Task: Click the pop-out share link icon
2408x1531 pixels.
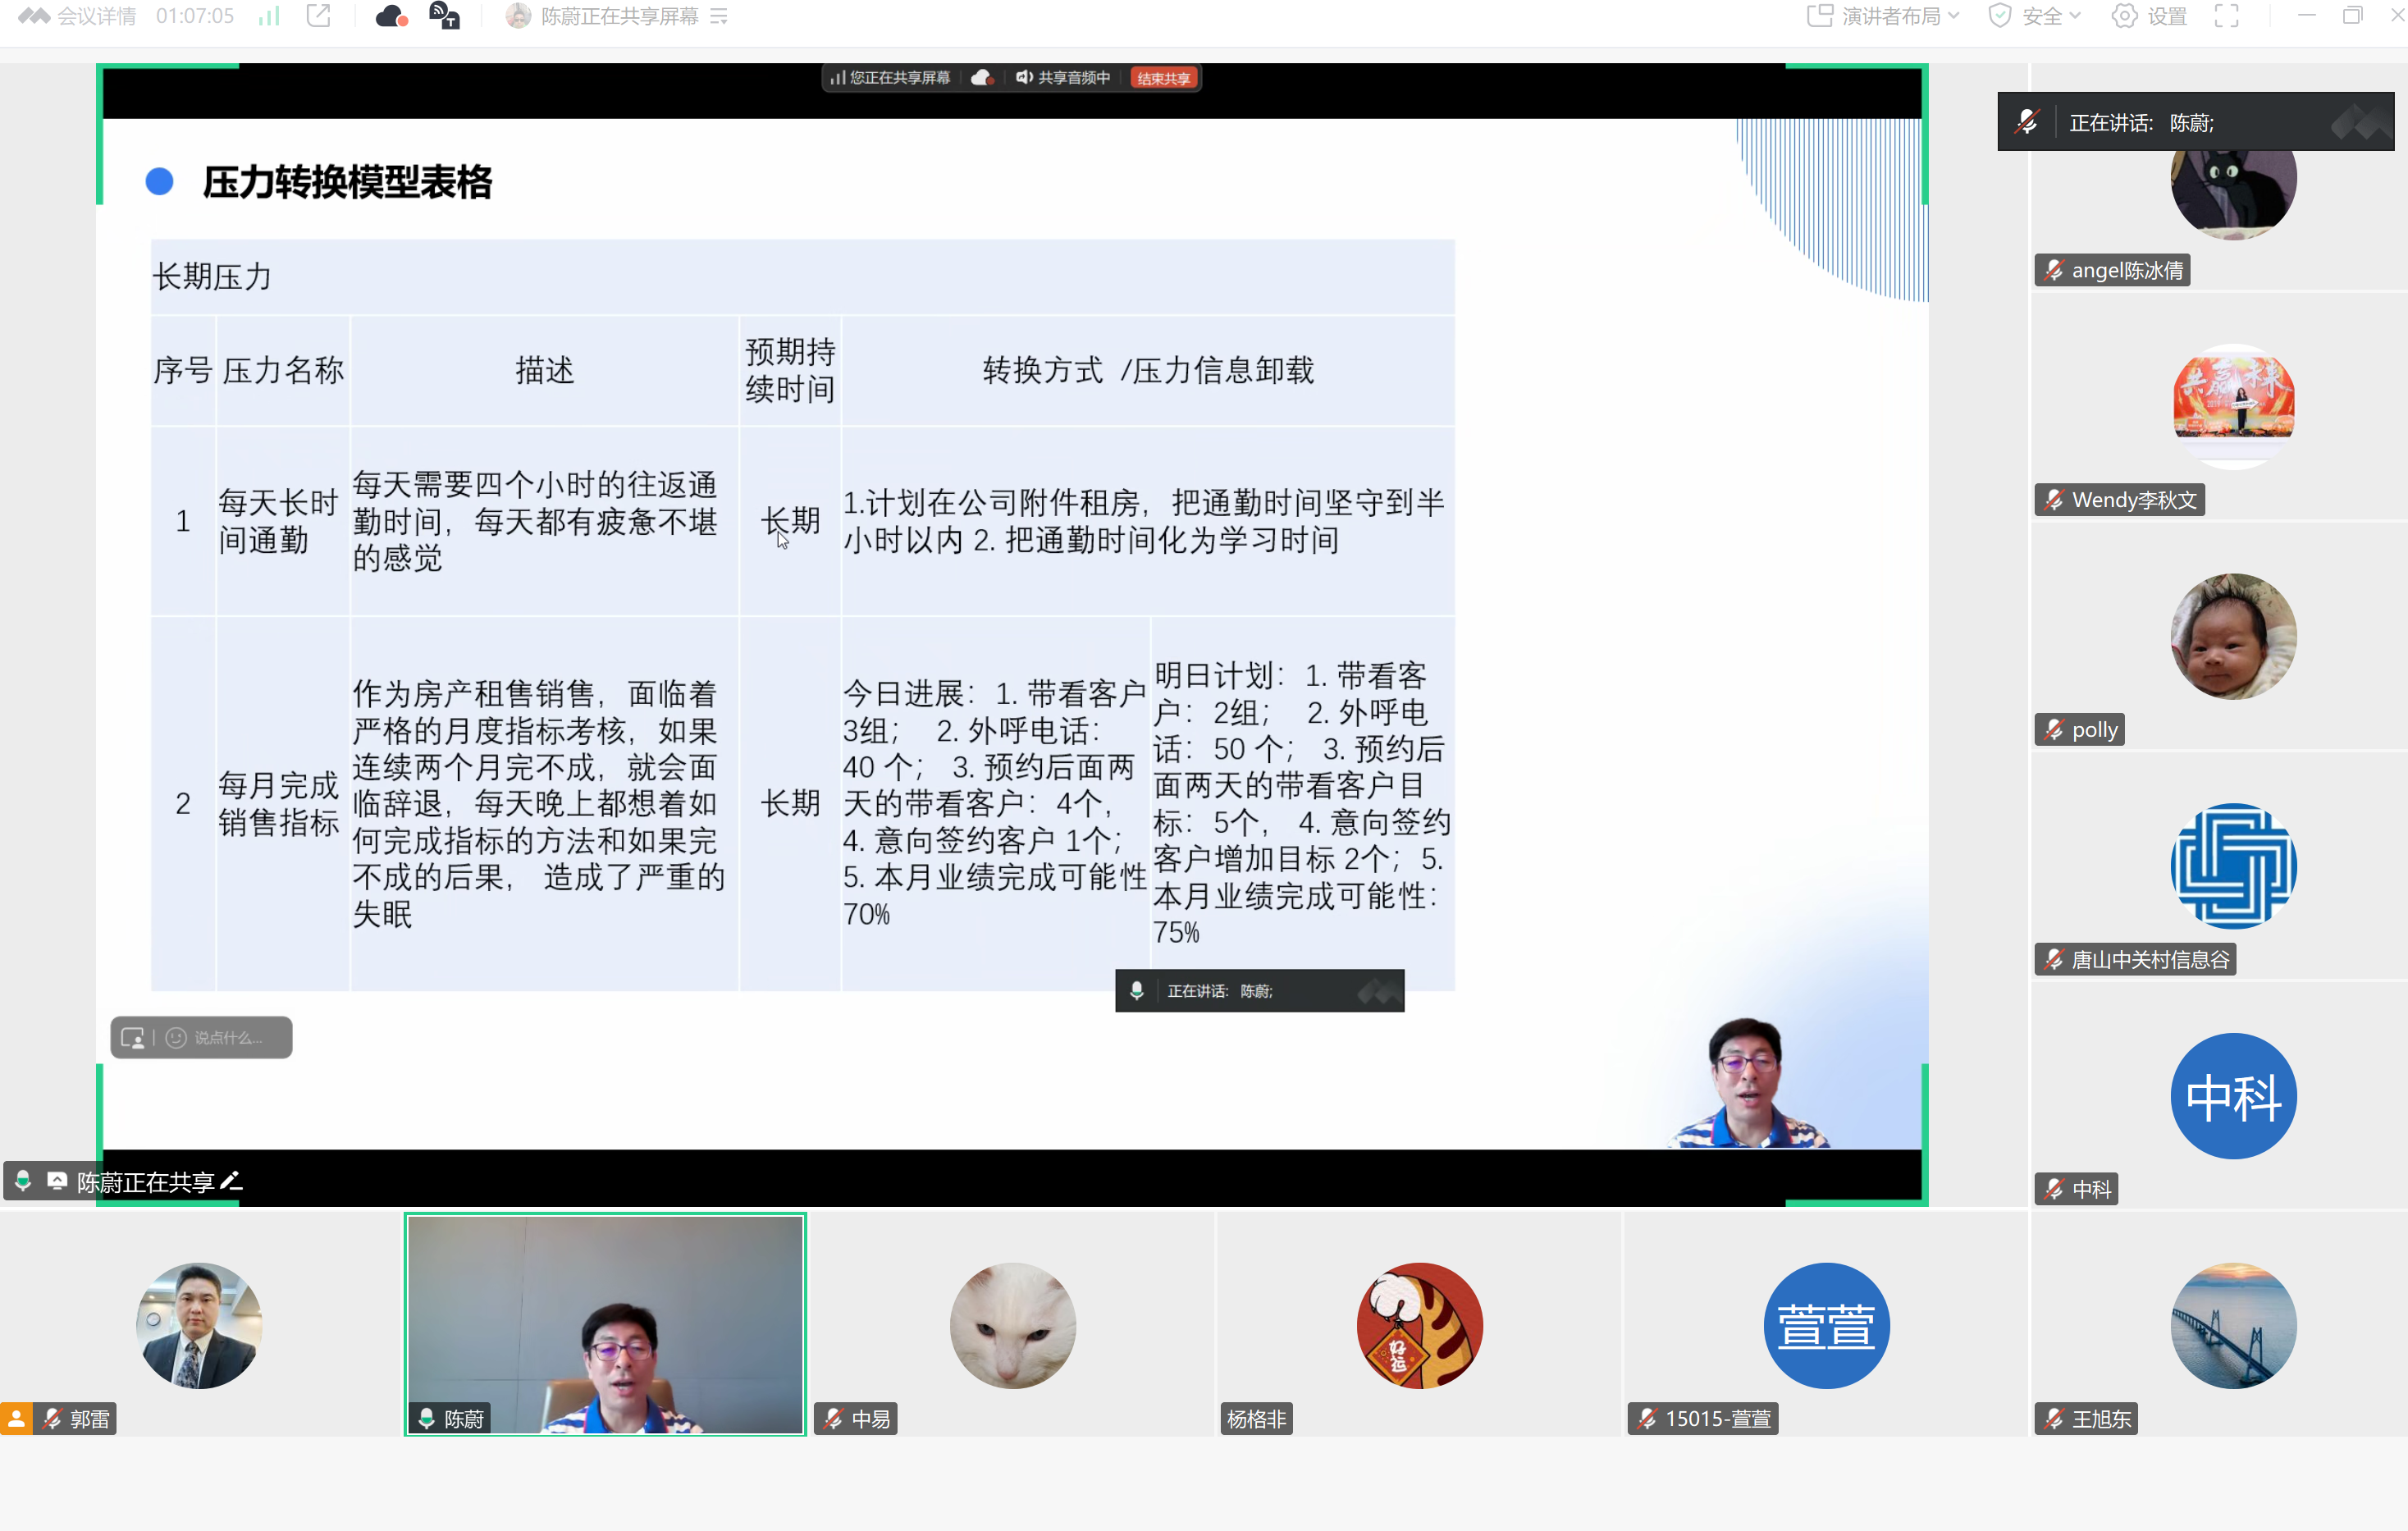Action: [x=318, y=16]
